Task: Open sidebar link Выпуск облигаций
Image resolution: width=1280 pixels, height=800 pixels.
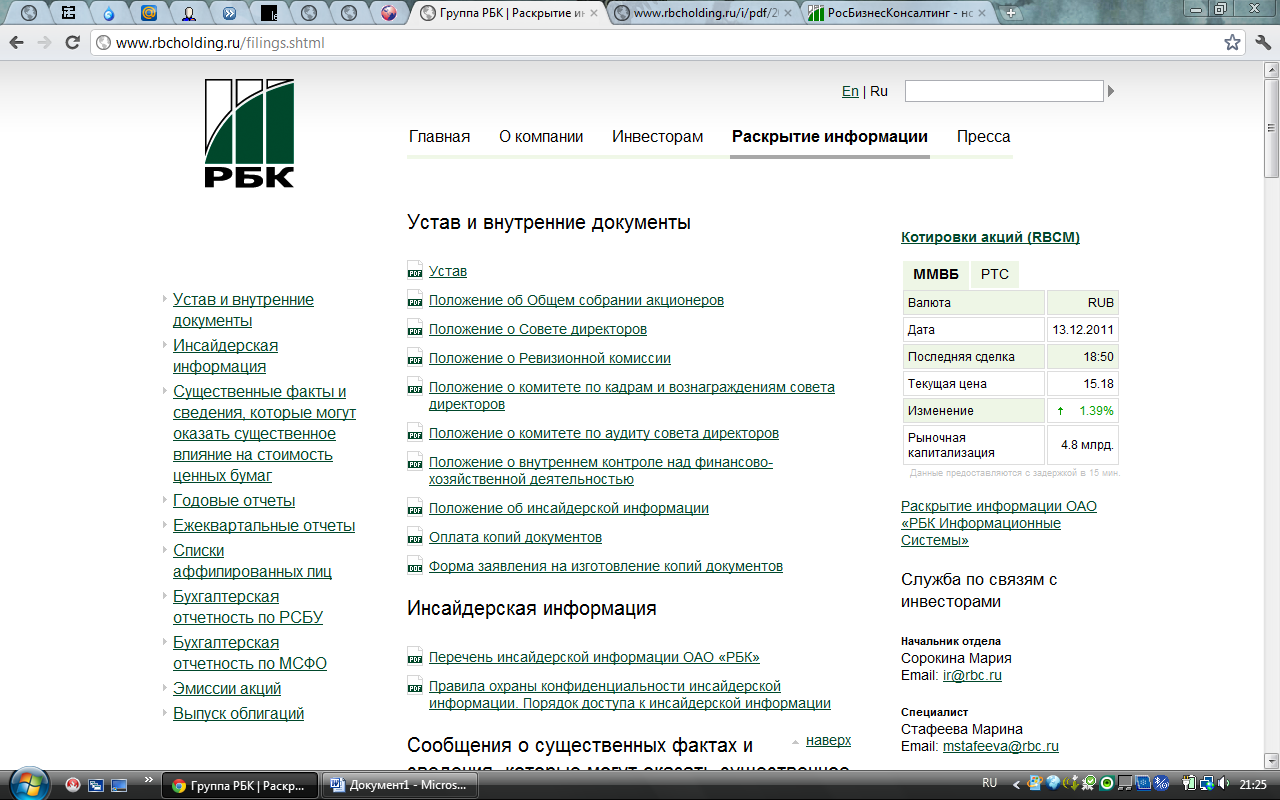Action: tap(238, 714)
